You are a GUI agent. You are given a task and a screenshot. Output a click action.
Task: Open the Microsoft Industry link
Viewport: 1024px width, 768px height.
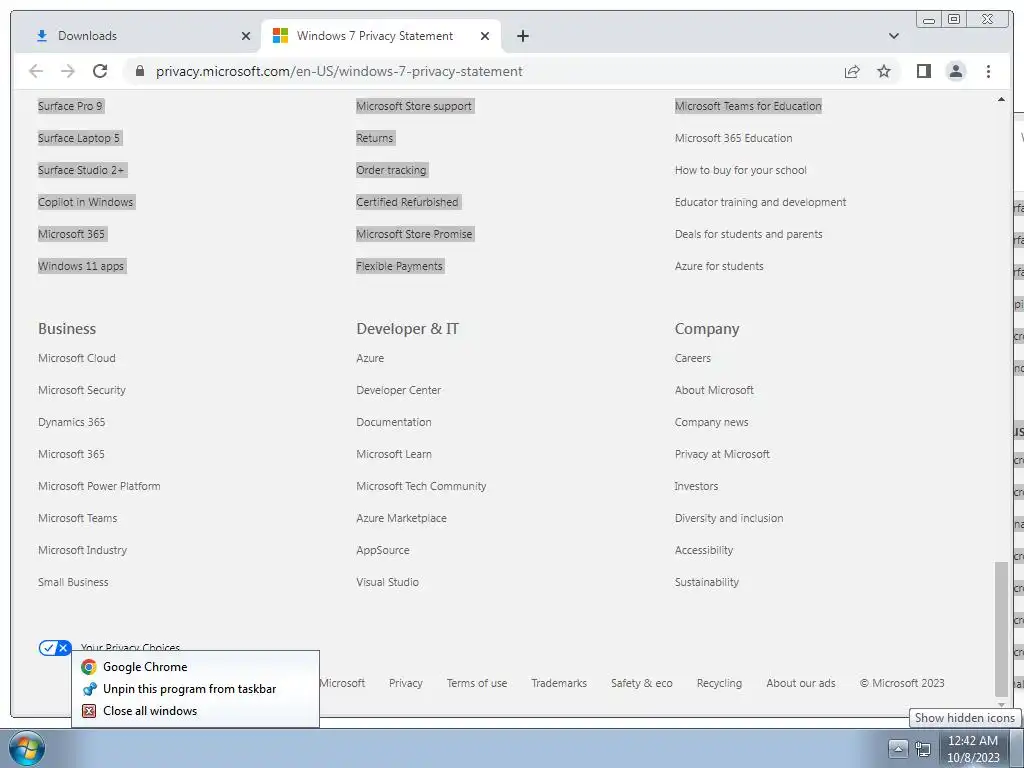[82, 550]
